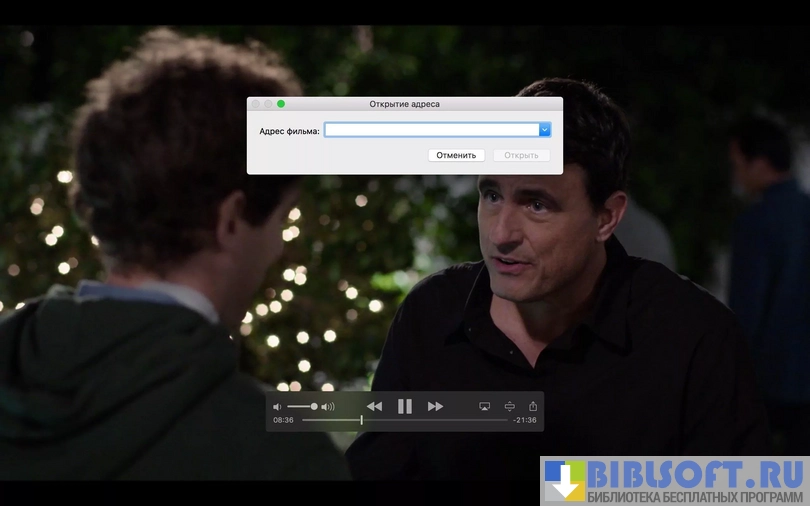This screenshot has height=506, width=810.
Task: Open the Share menu in player controls
Action: point(533,406)
